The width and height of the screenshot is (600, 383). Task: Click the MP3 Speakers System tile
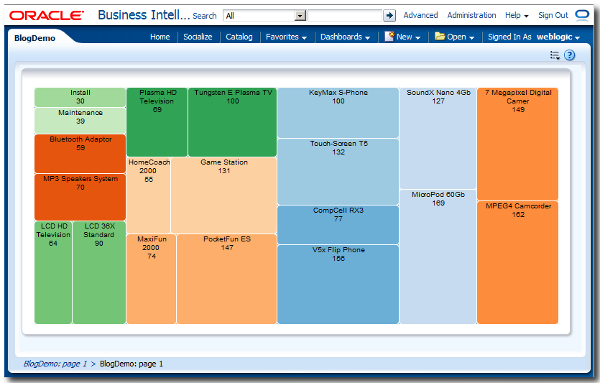click(x=80, y=197)
